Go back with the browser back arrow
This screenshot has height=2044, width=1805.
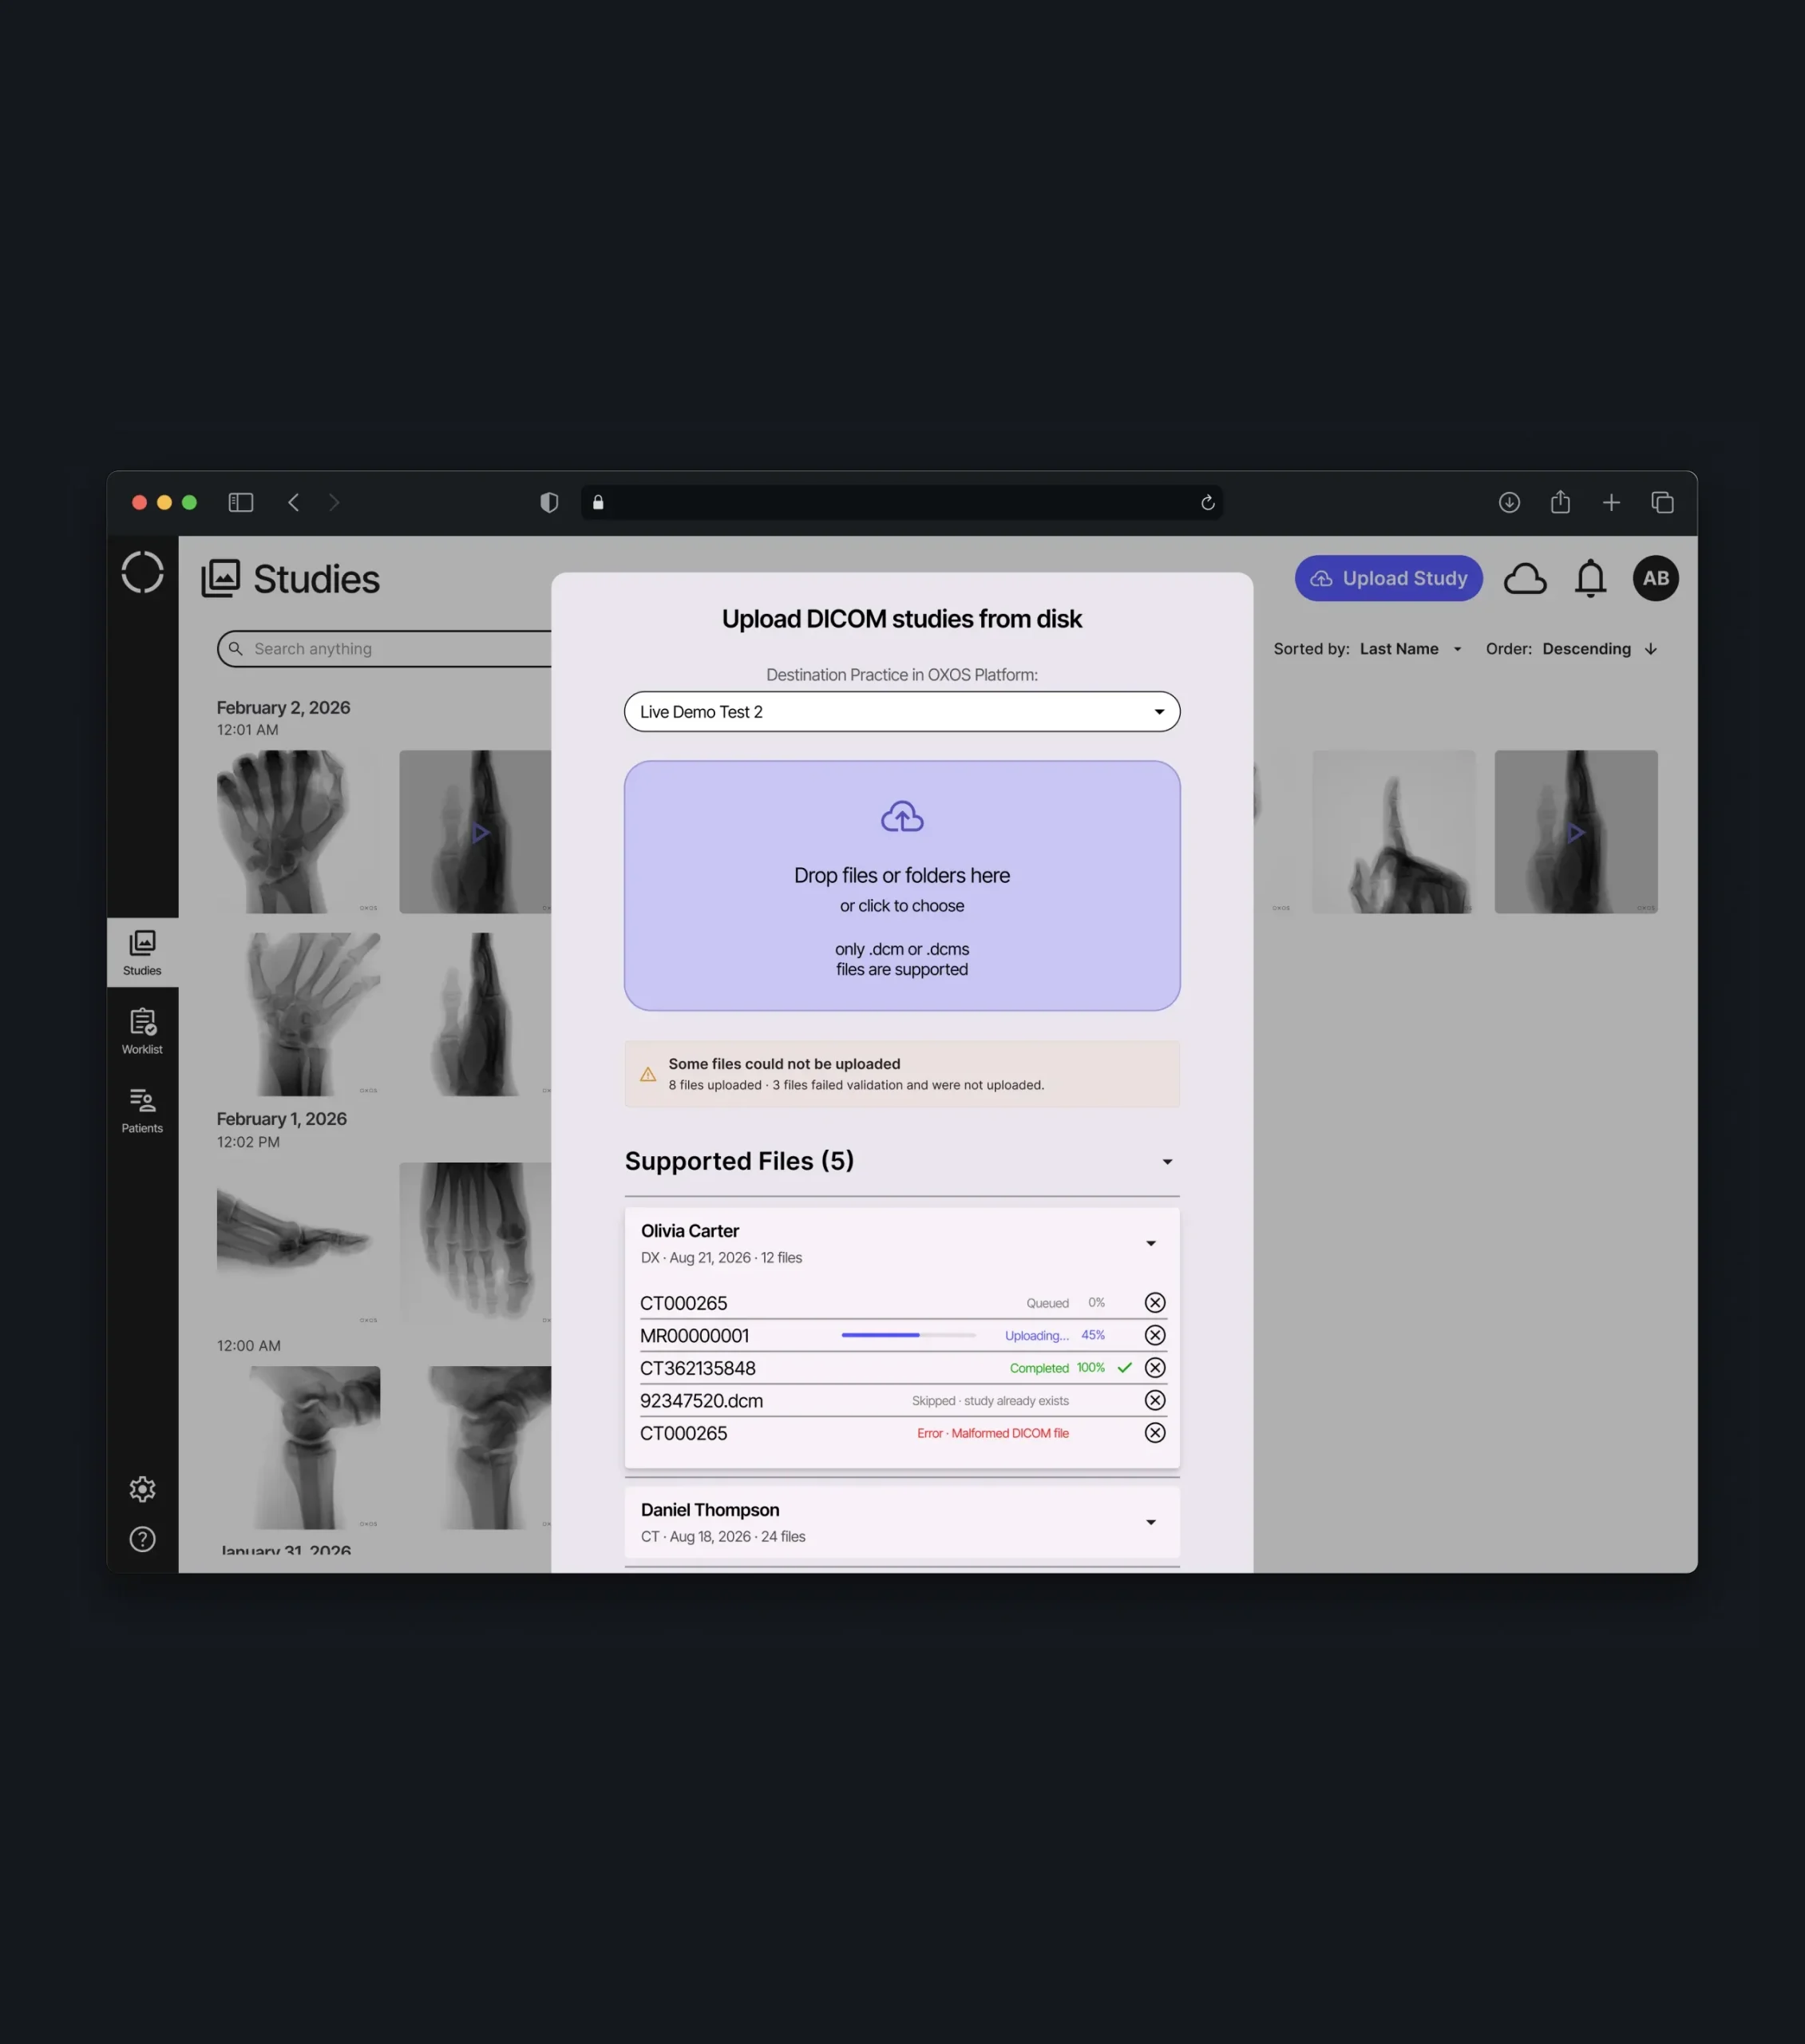tap(293, 502)
